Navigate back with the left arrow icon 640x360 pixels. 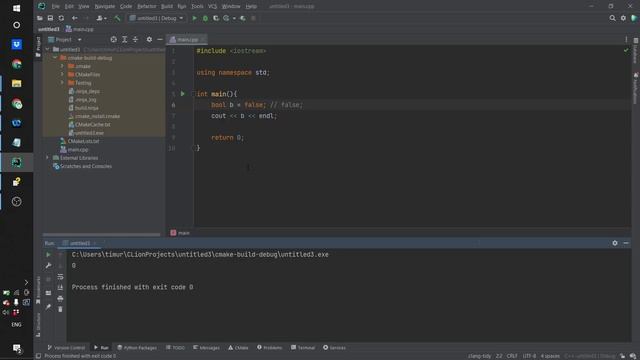[x=74, y=18]
